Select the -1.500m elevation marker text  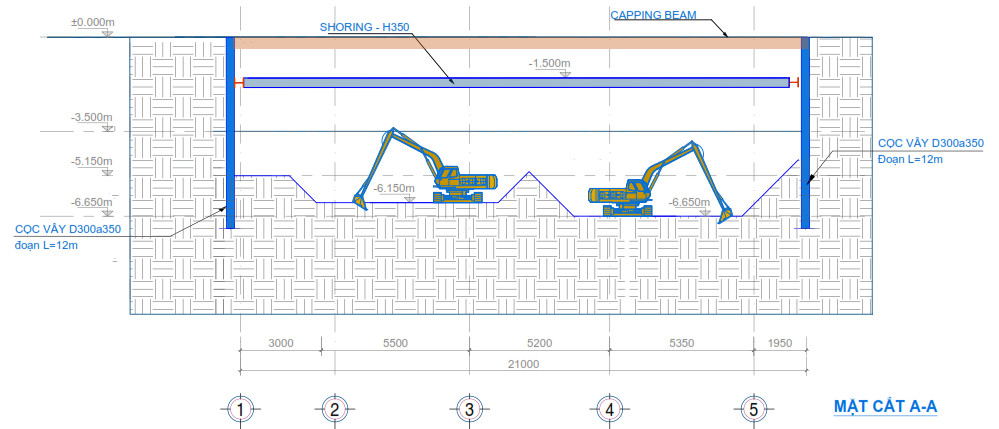click(x=550, y=63)
